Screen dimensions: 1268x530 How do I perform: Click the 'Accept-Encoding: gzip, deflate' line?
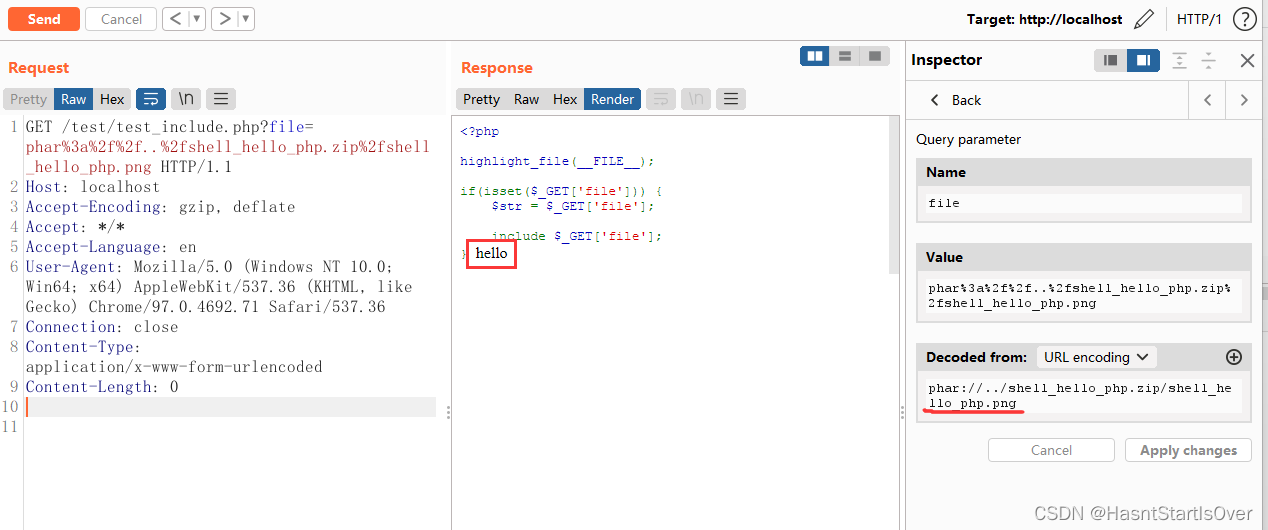point(160,207)
